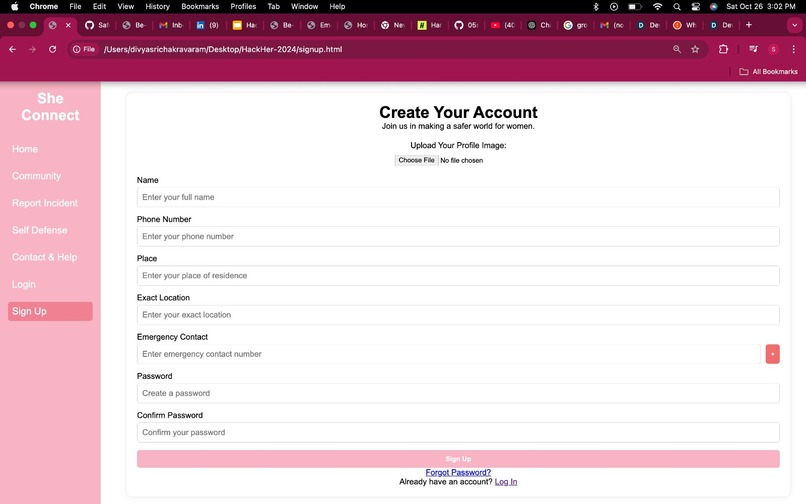Image resolution: width=806 pixels, height=504 pixels.
Task: Switch to the GitHub Saf tab
Action: click(97, 25)
